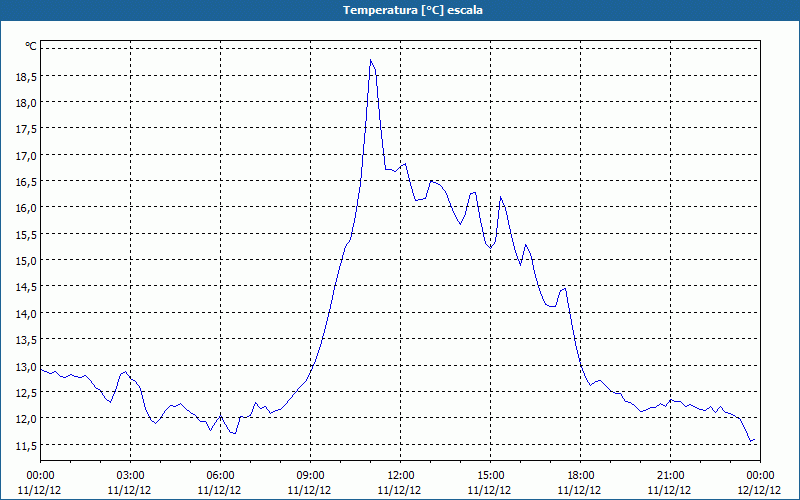
Task: Click the 16,5 y-axis label
Action: tap(27, 182)
